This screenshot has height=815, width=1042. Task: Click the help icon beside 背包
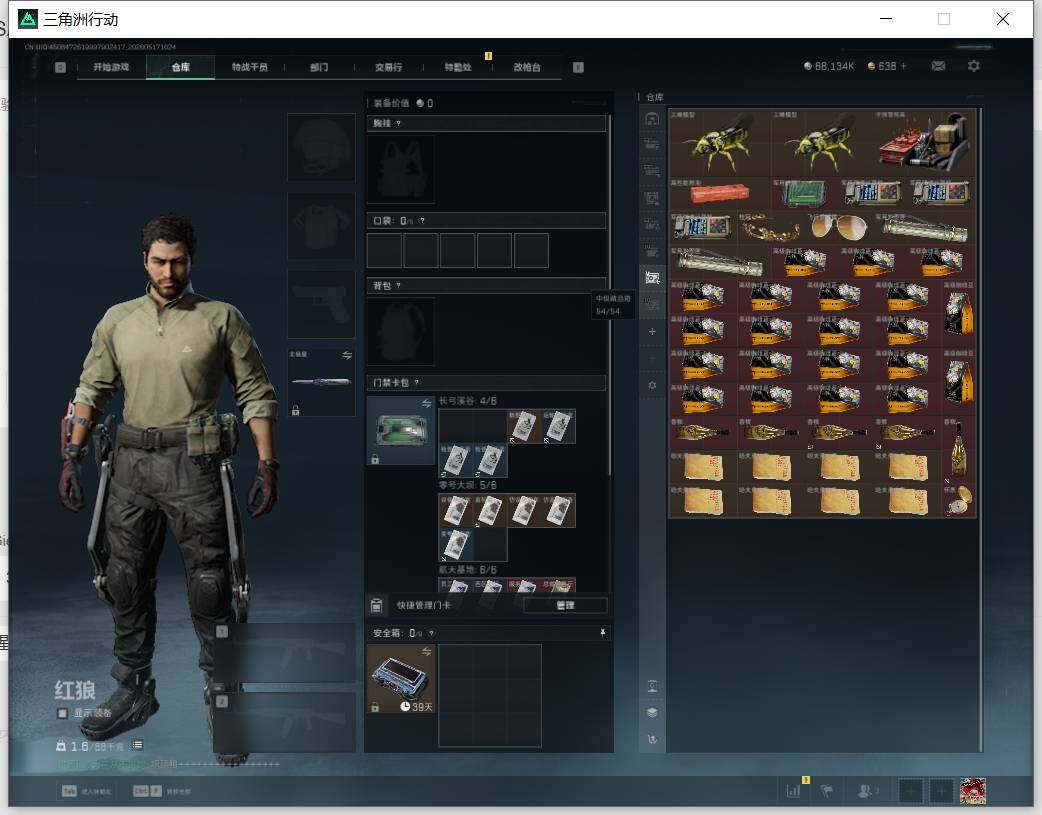click(x=398, y=286)
